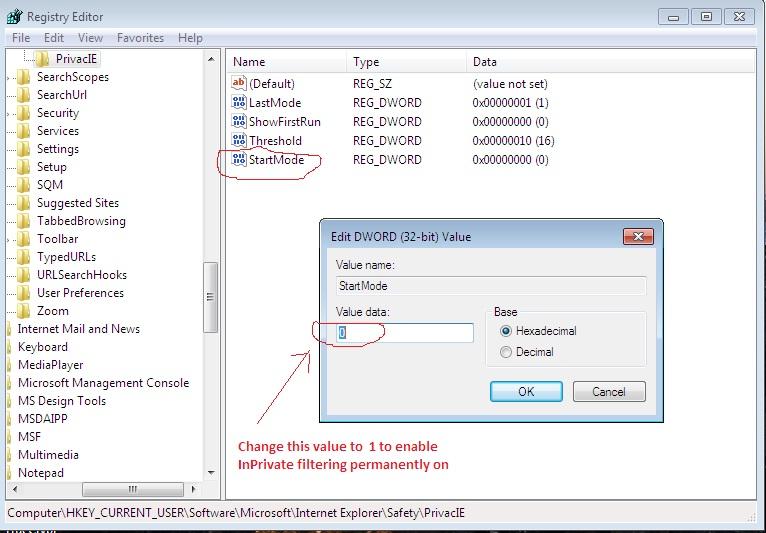
Task: Select the MediaPlayer key
Action: coord(50,365)
